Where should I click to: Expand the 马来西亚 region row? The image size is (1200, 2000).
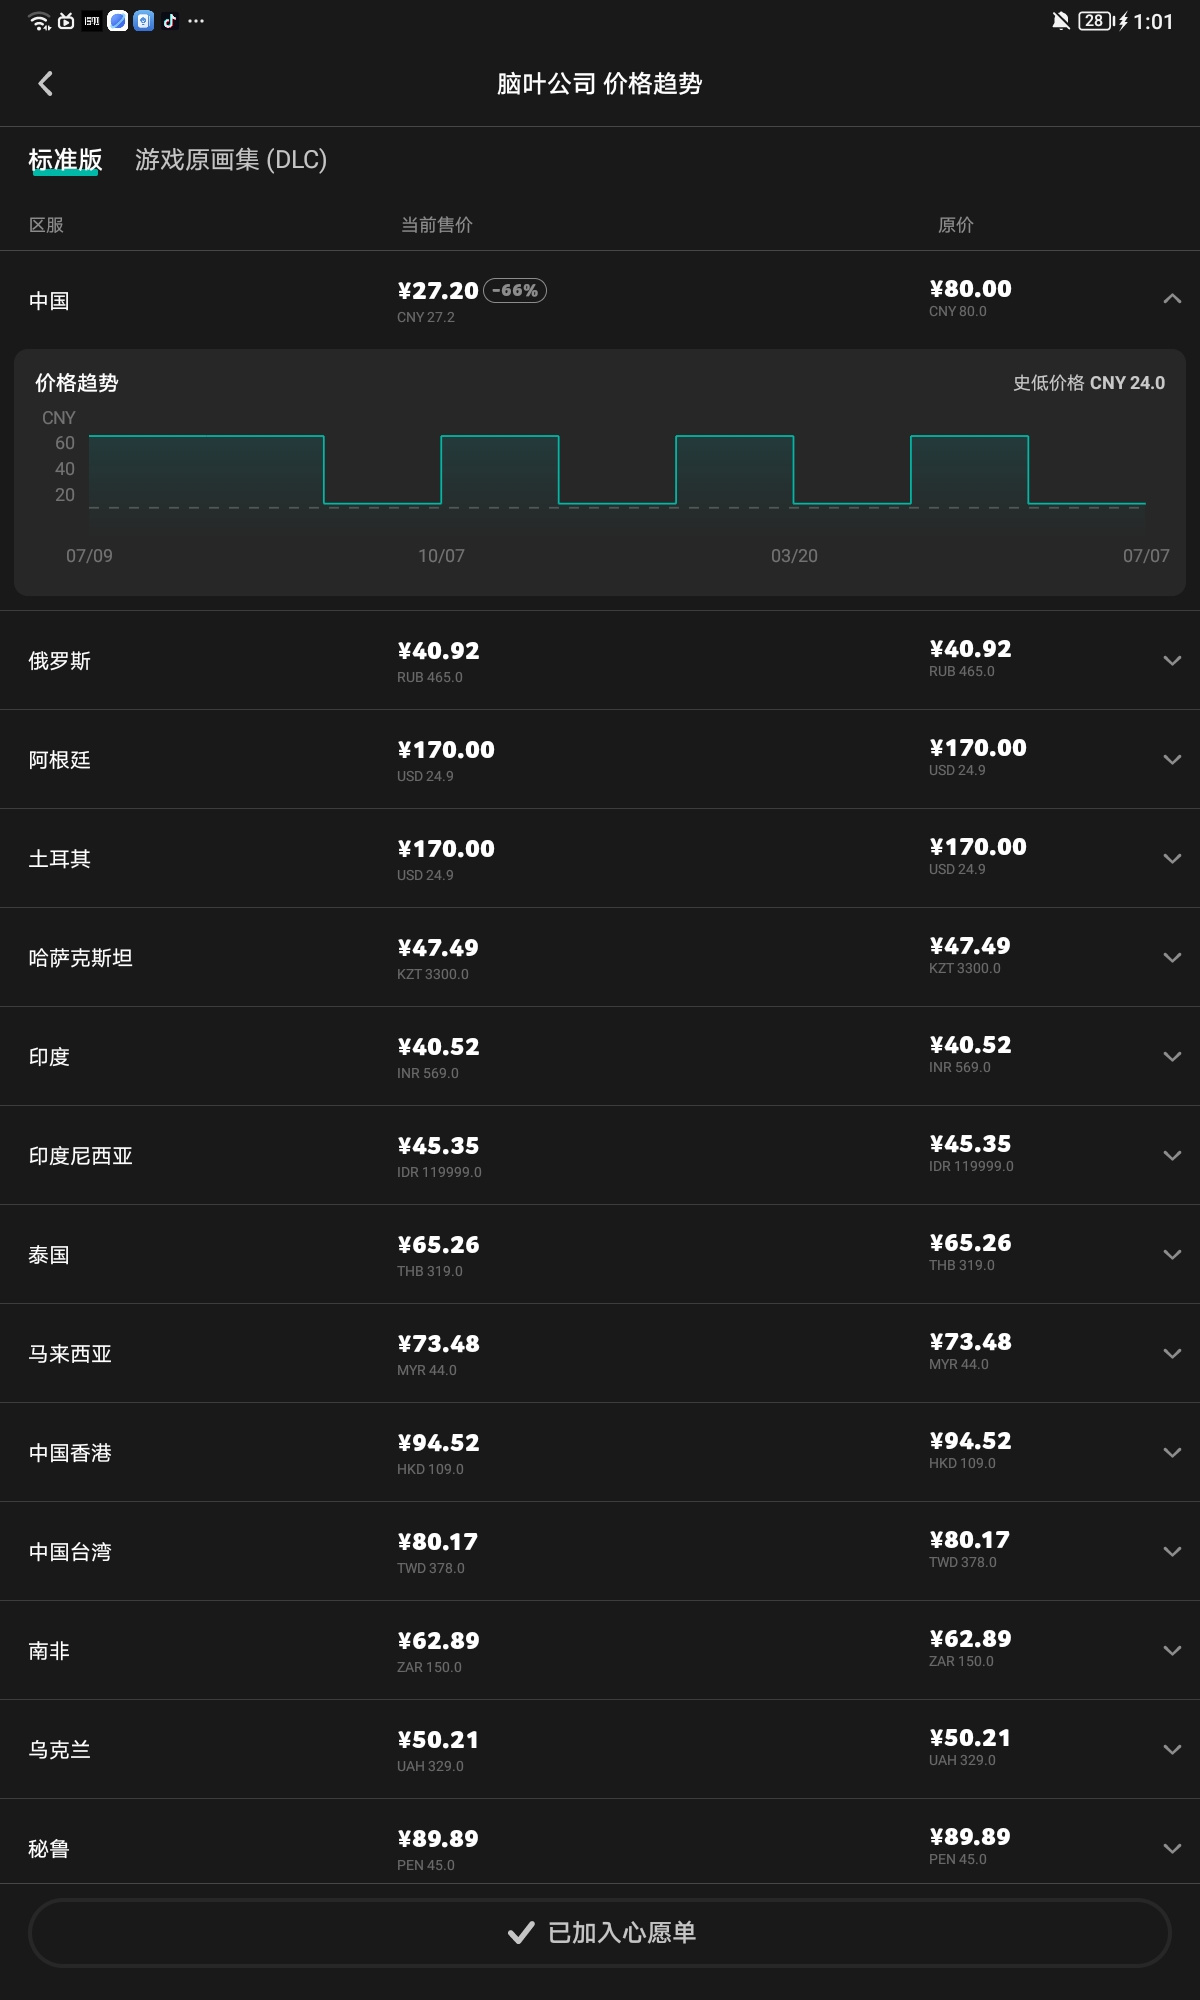(x=1172, y=1353)
